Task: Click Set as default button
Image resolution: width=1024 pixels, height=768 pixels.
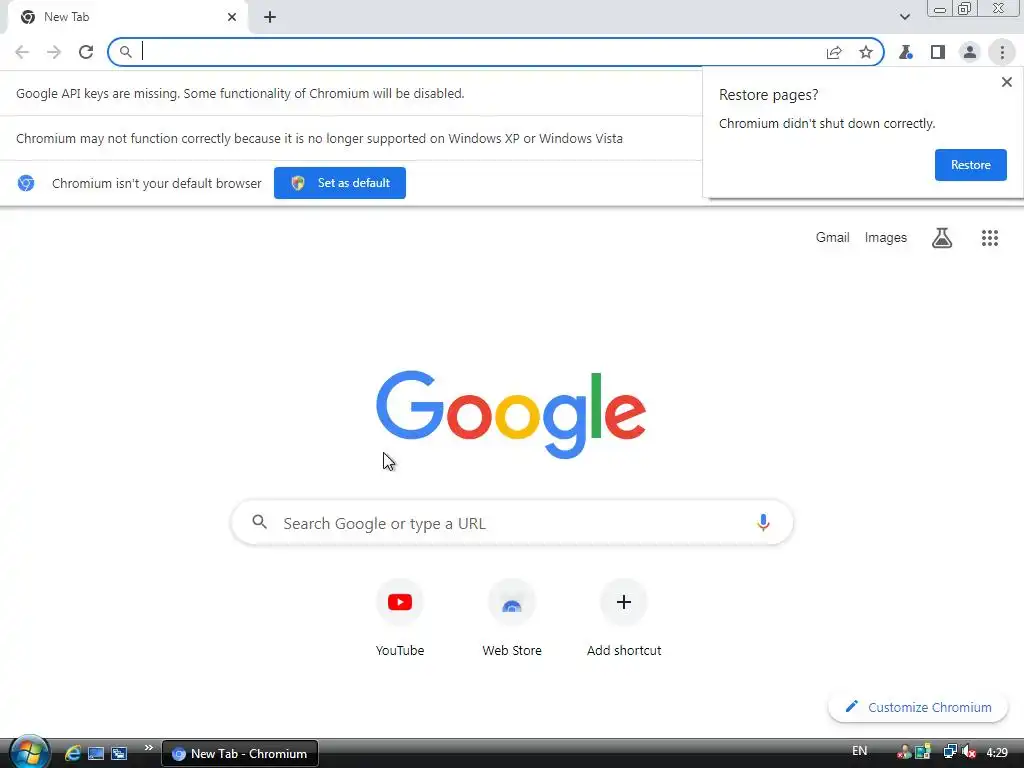Action: pyautogui.click(x=340, y=183)
